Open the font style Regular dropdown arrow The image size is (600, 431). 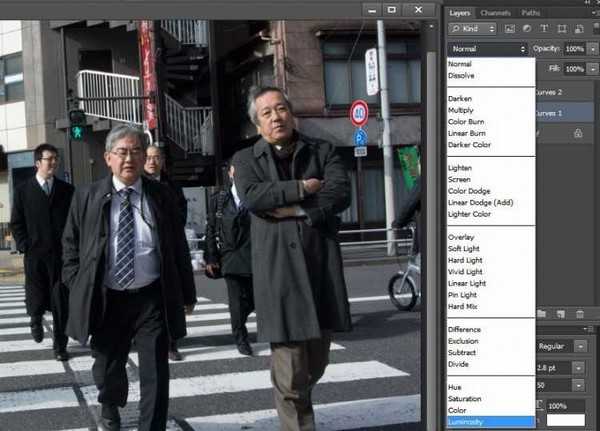pos(580,346)
